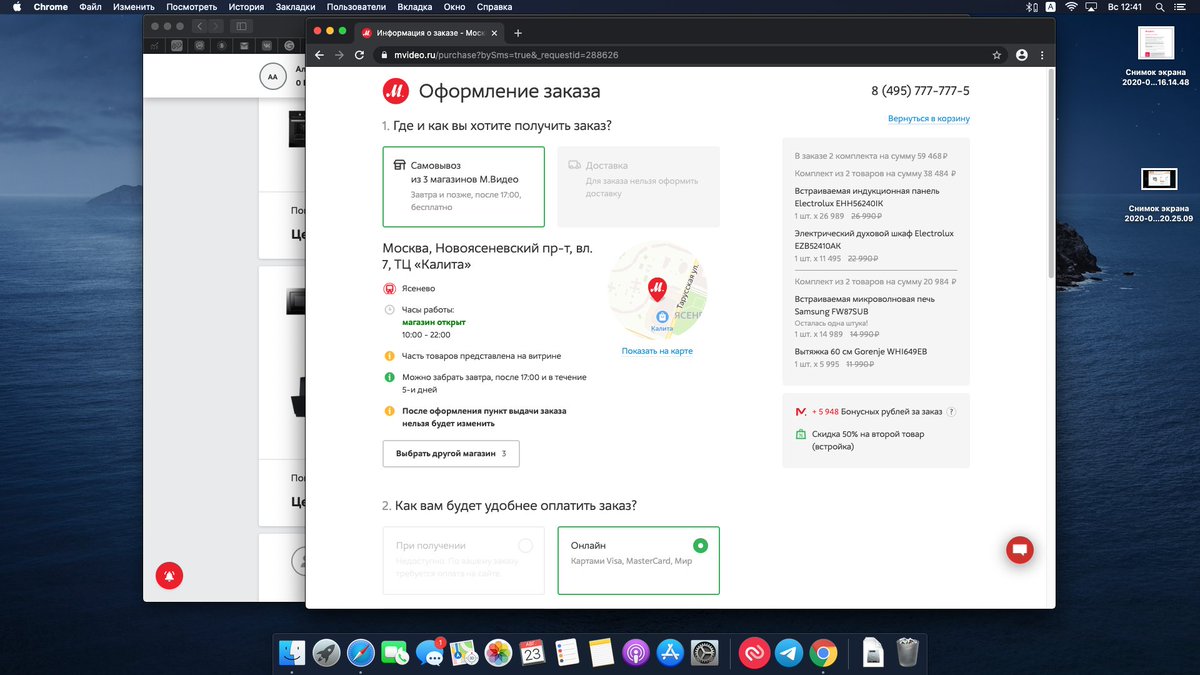Open Messages from the Dock
The image size is (1200, 675).
[430, 653]
